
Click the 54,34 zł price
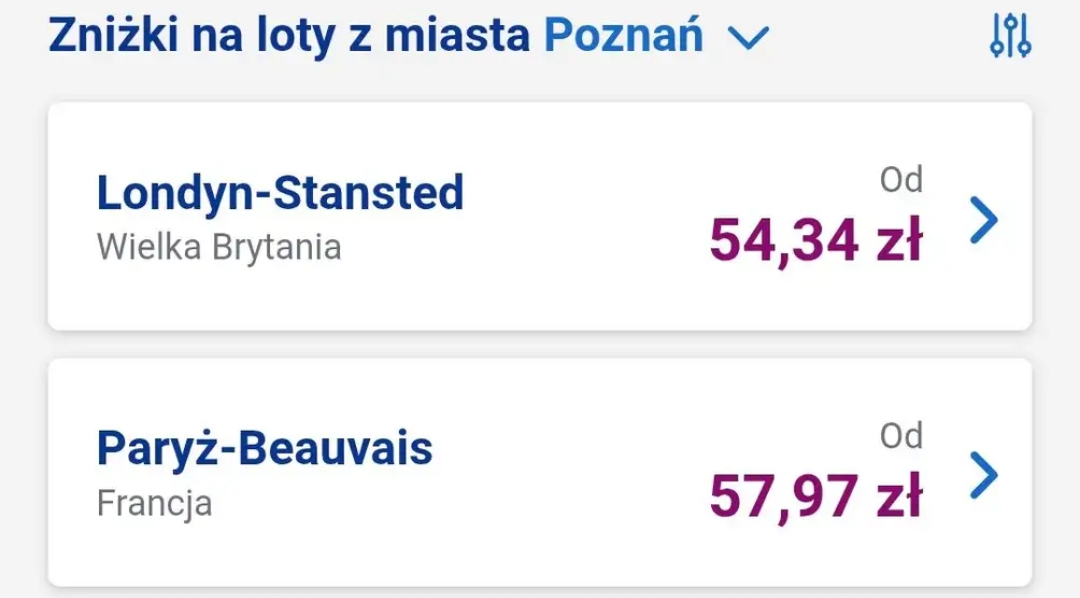point(815,241)
